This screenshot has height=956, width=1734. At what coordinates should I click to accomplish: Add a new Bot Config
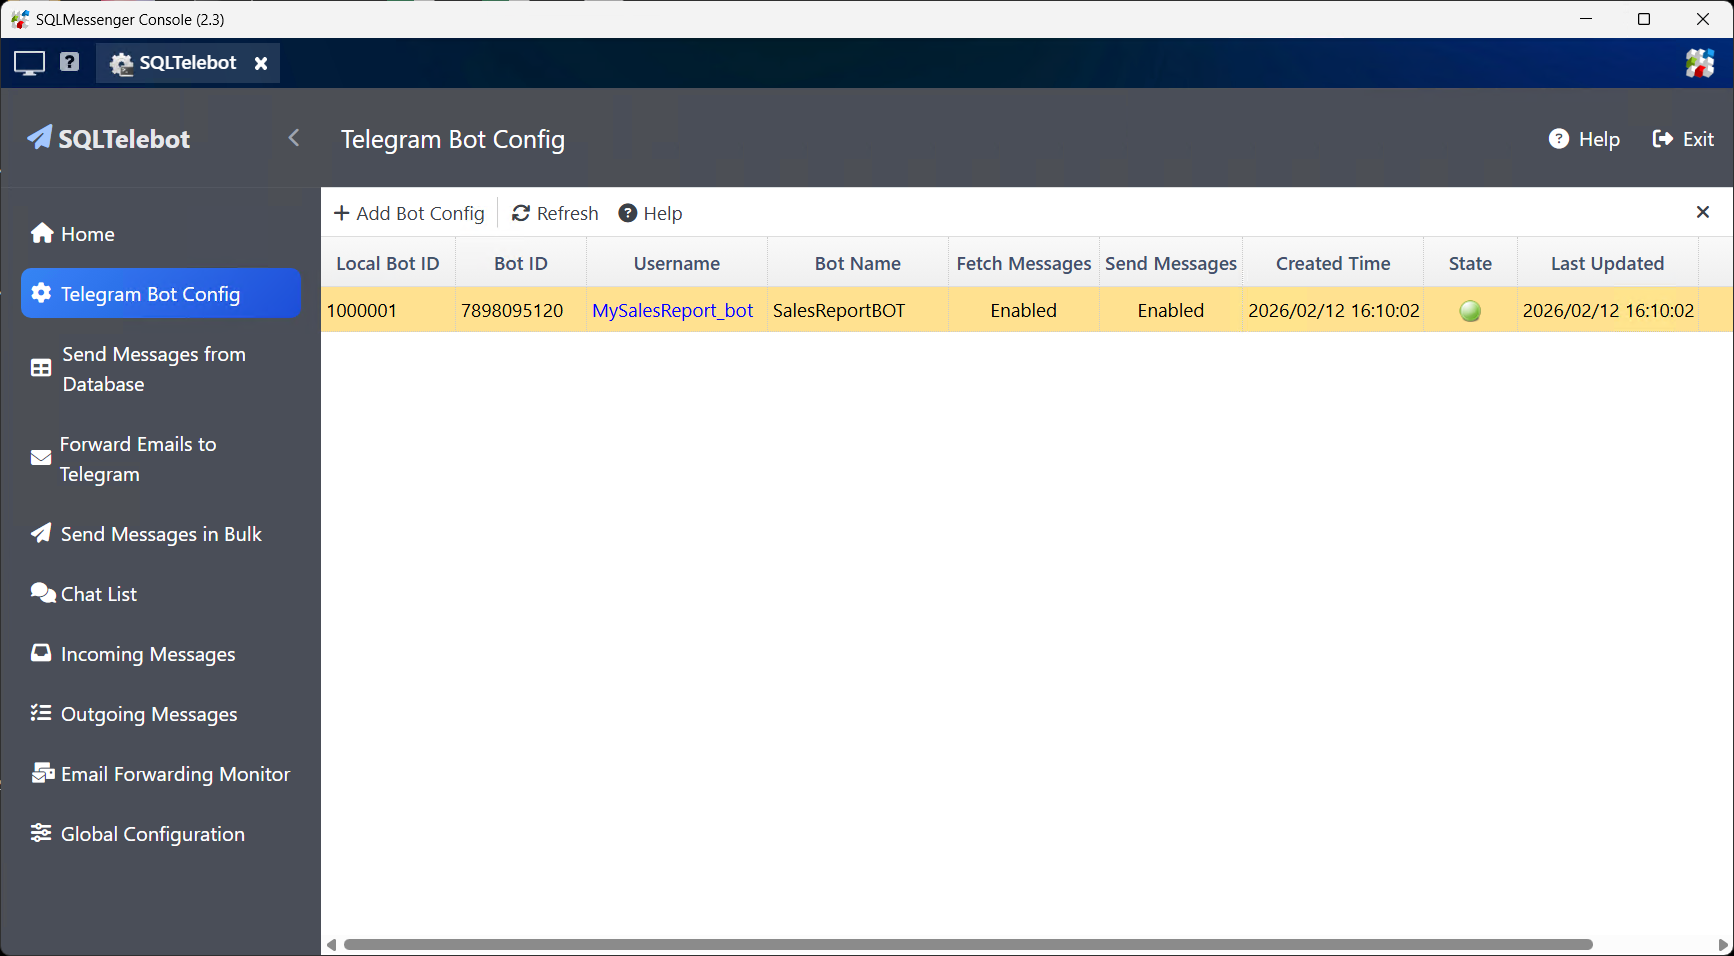point(409,212)
